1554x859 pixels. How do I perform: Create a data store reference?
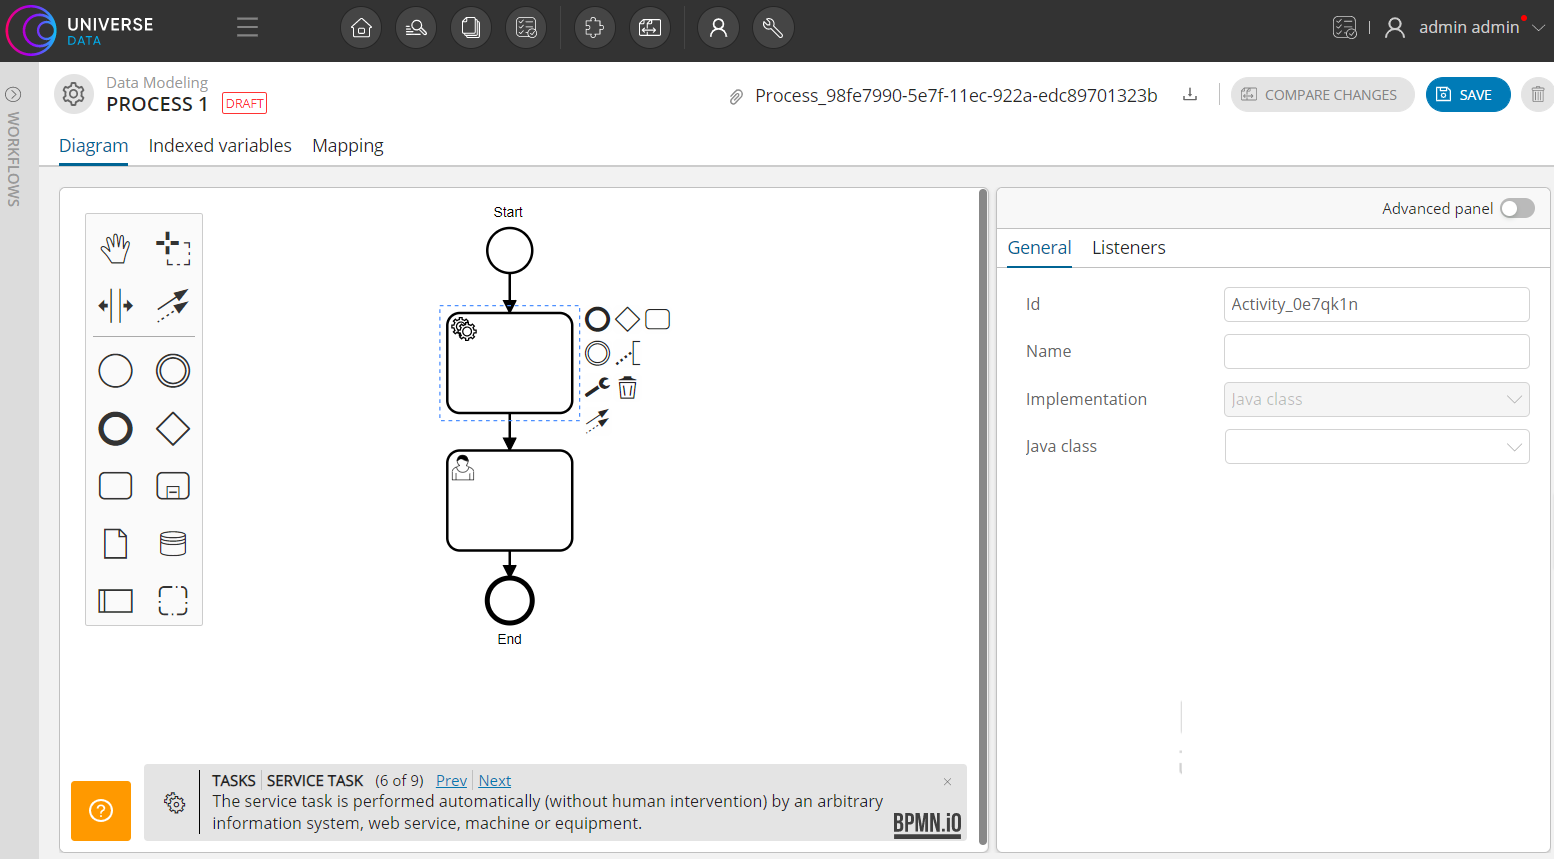pos(173,543)
